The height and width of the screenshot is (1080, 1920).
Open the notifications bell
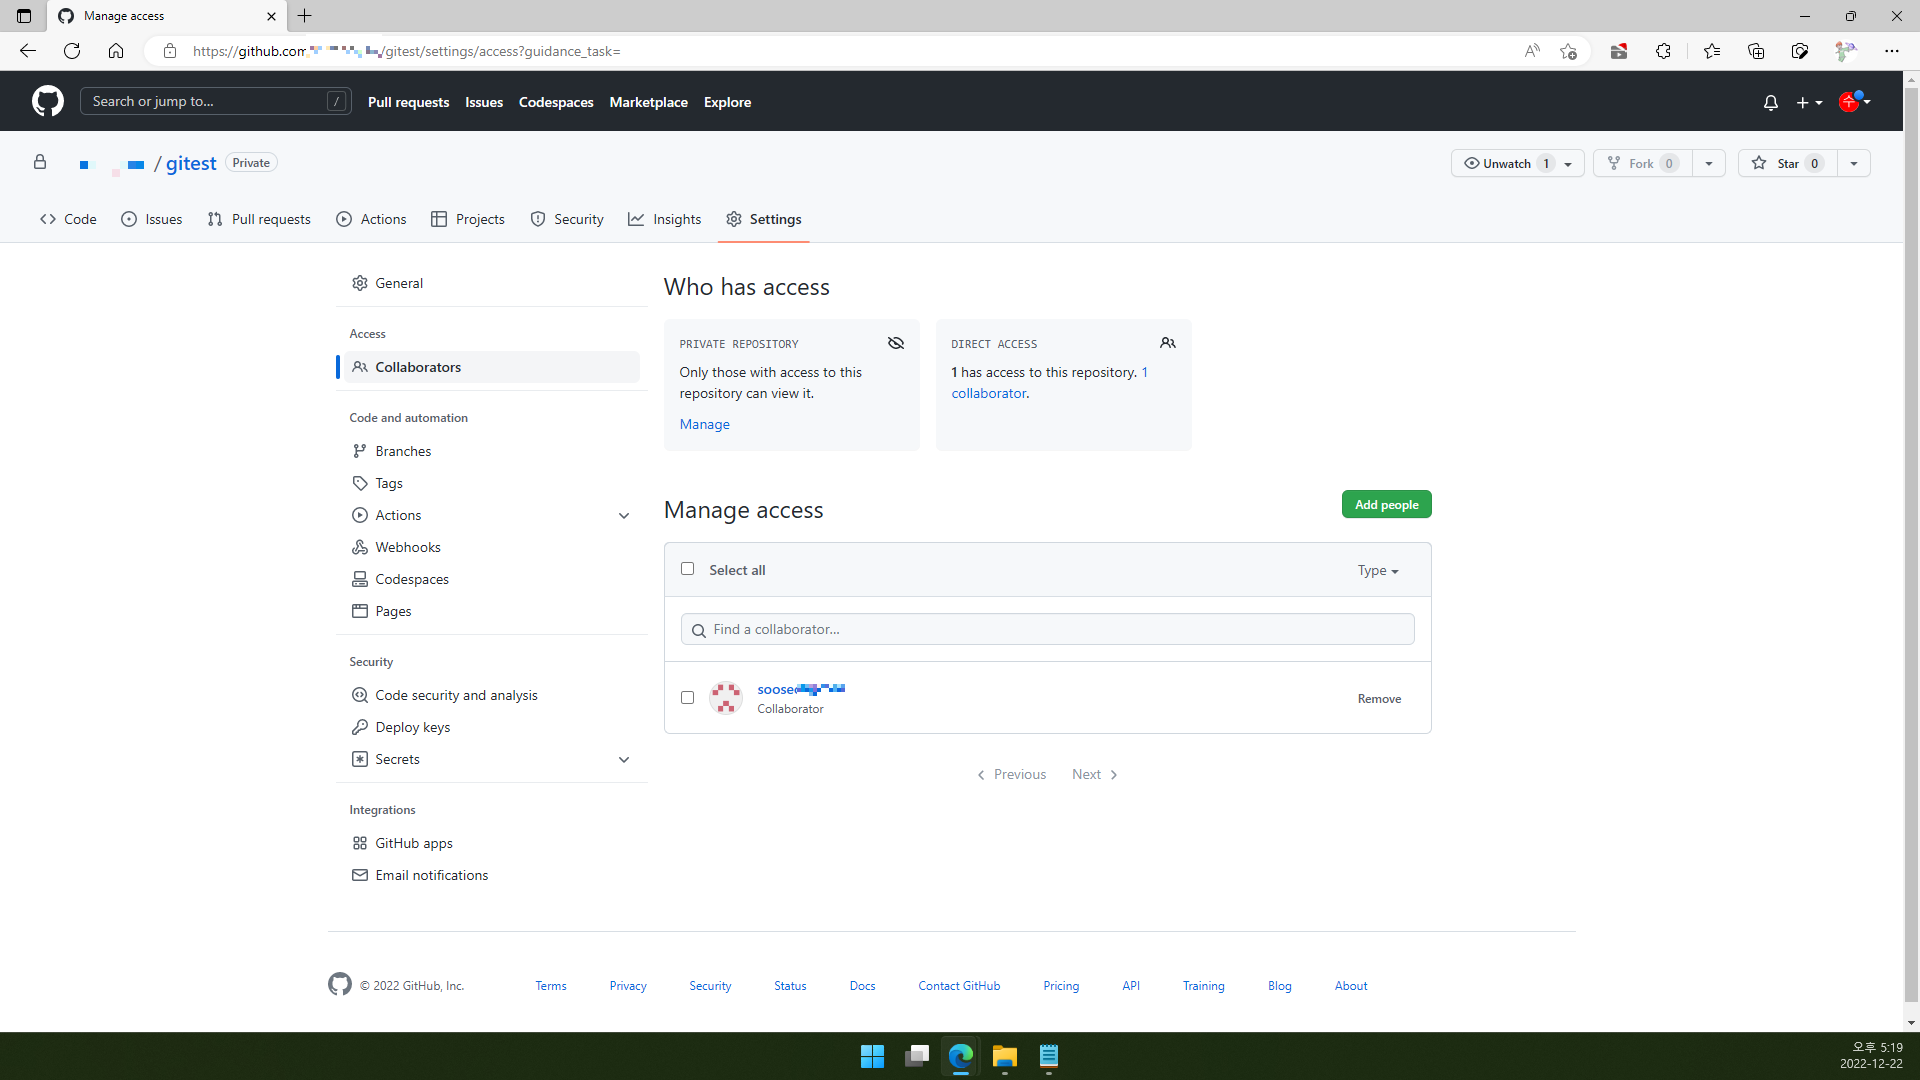1770,102
